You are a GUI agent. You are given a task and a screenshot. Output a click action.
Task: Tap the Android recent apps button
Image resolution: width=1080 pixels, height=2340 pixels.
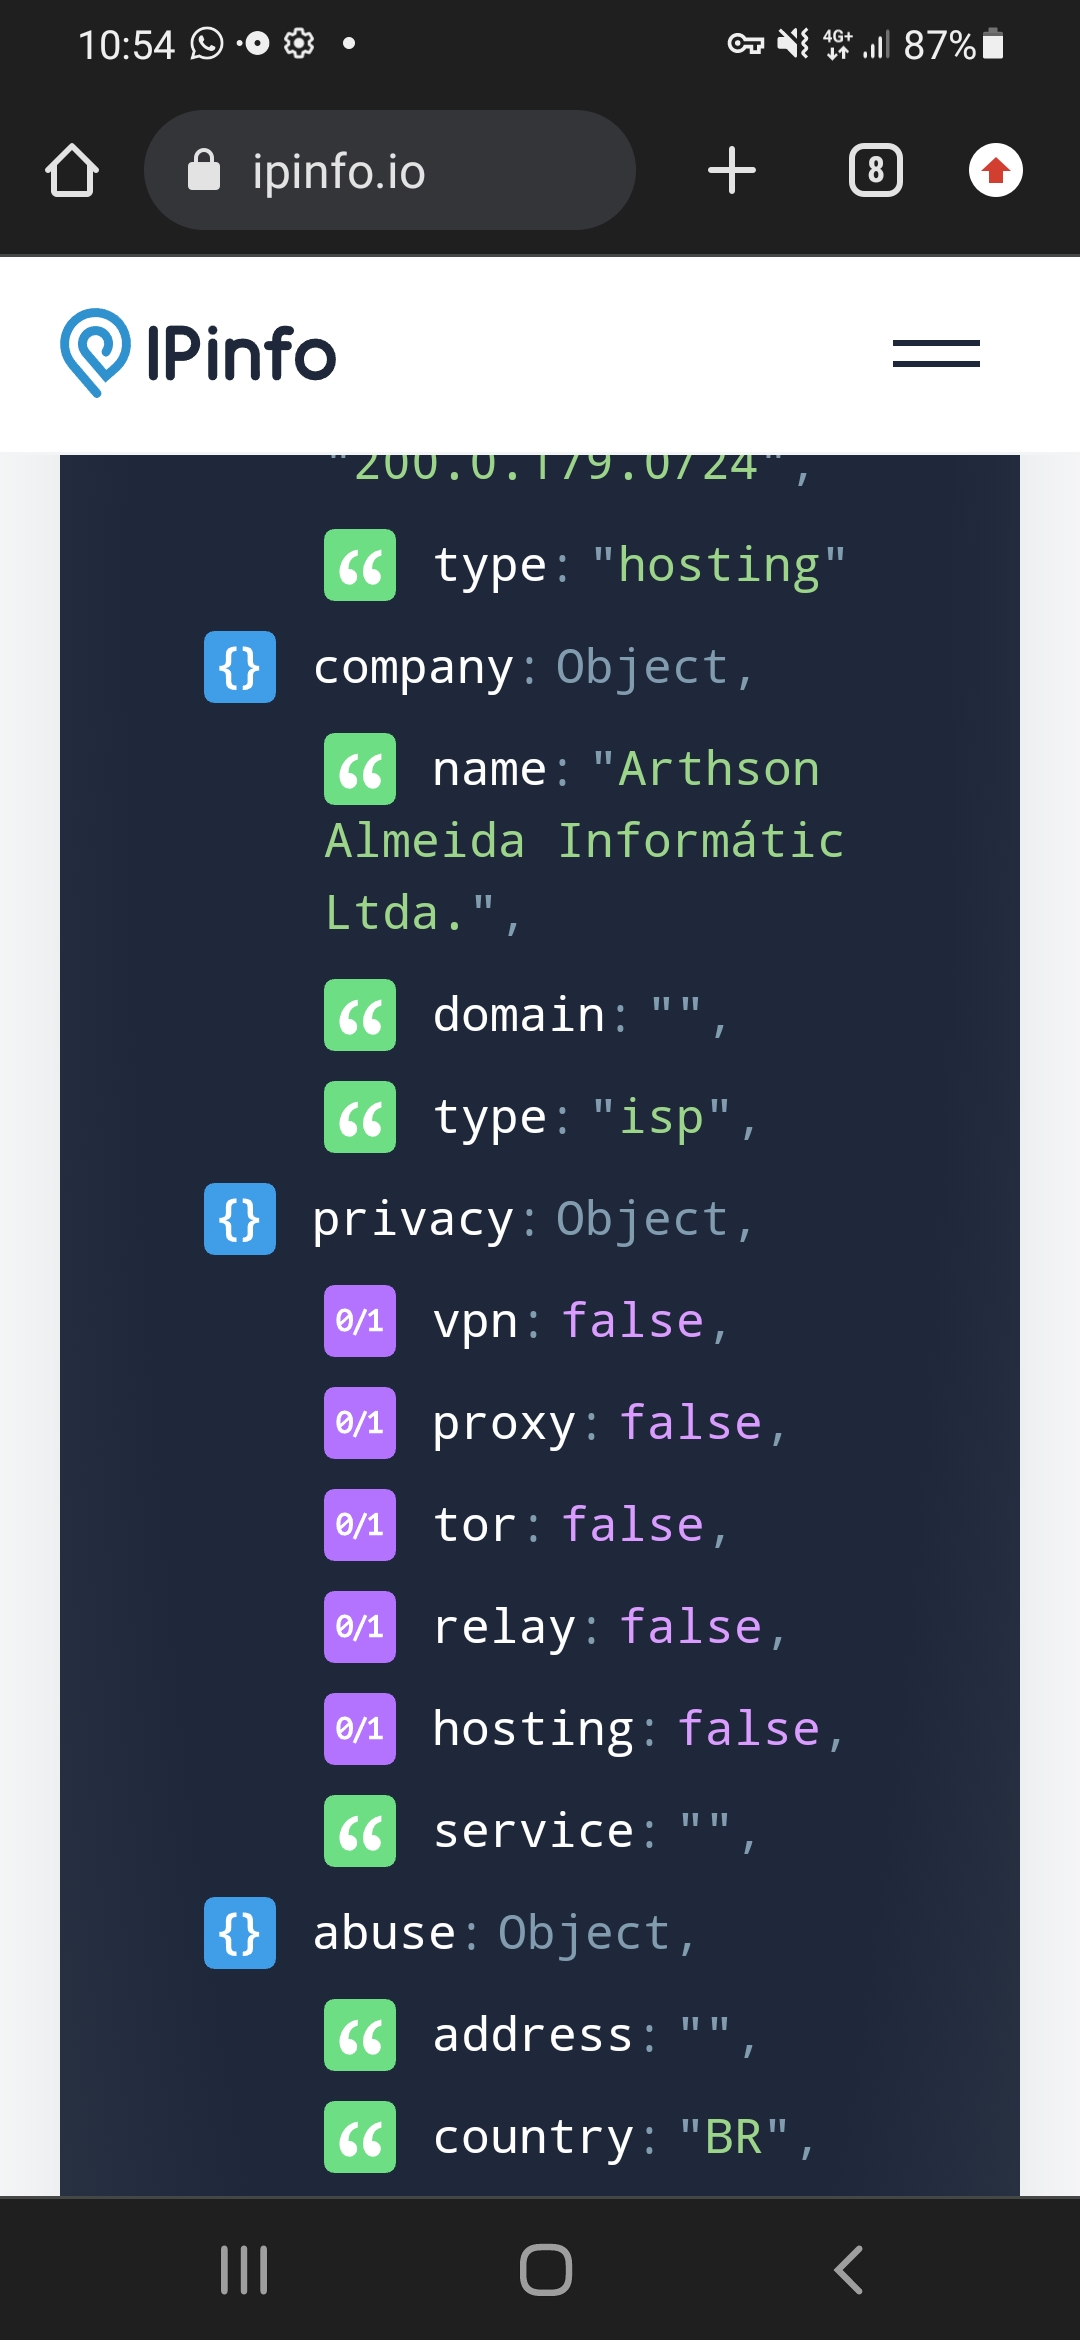(x=244, y=2270)
